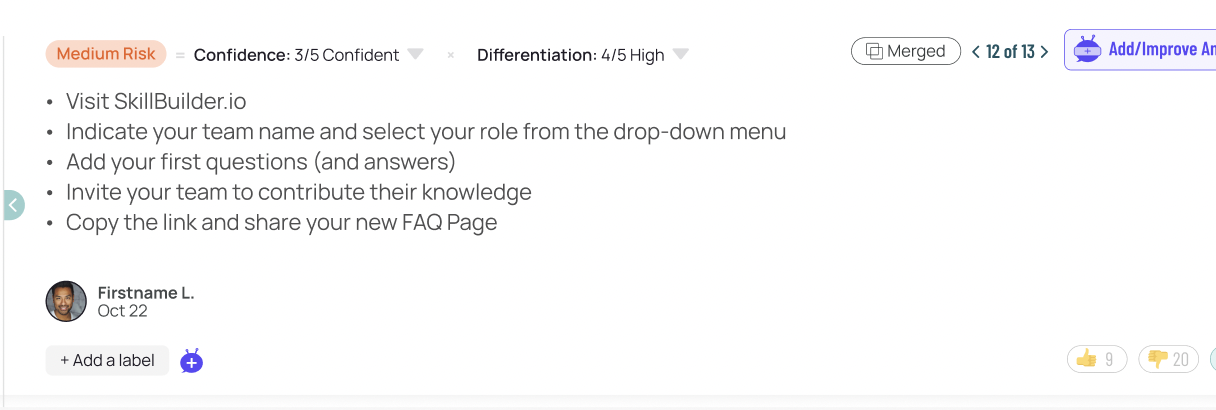Click the small × icon before Differentiation
Screen dimensions: 1216x410
(x=451, y=55)
